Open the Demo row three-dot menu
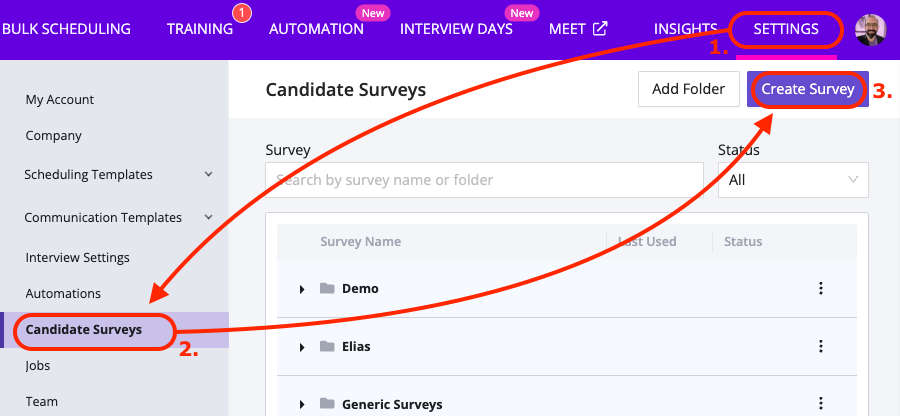 (821, 289)
